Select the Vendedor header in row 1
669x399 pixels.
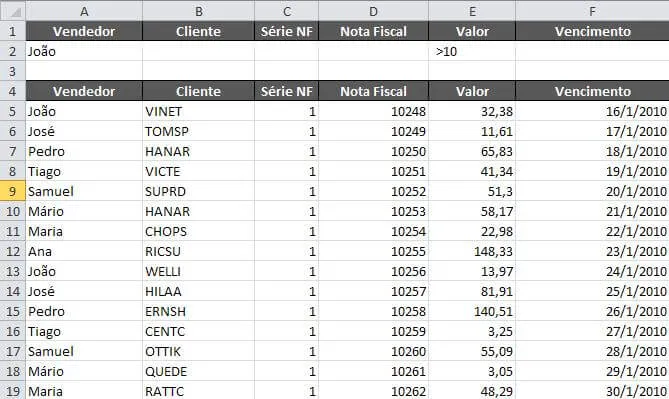tap(84, 31)
